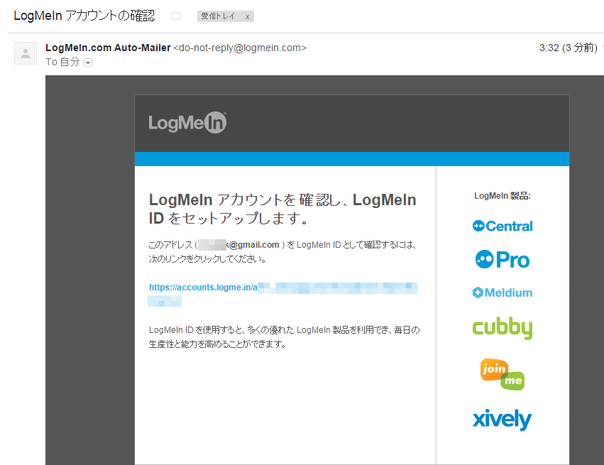Click the importance marker icon beside subject
Screen dimensions: 604x465
point(176,16)
